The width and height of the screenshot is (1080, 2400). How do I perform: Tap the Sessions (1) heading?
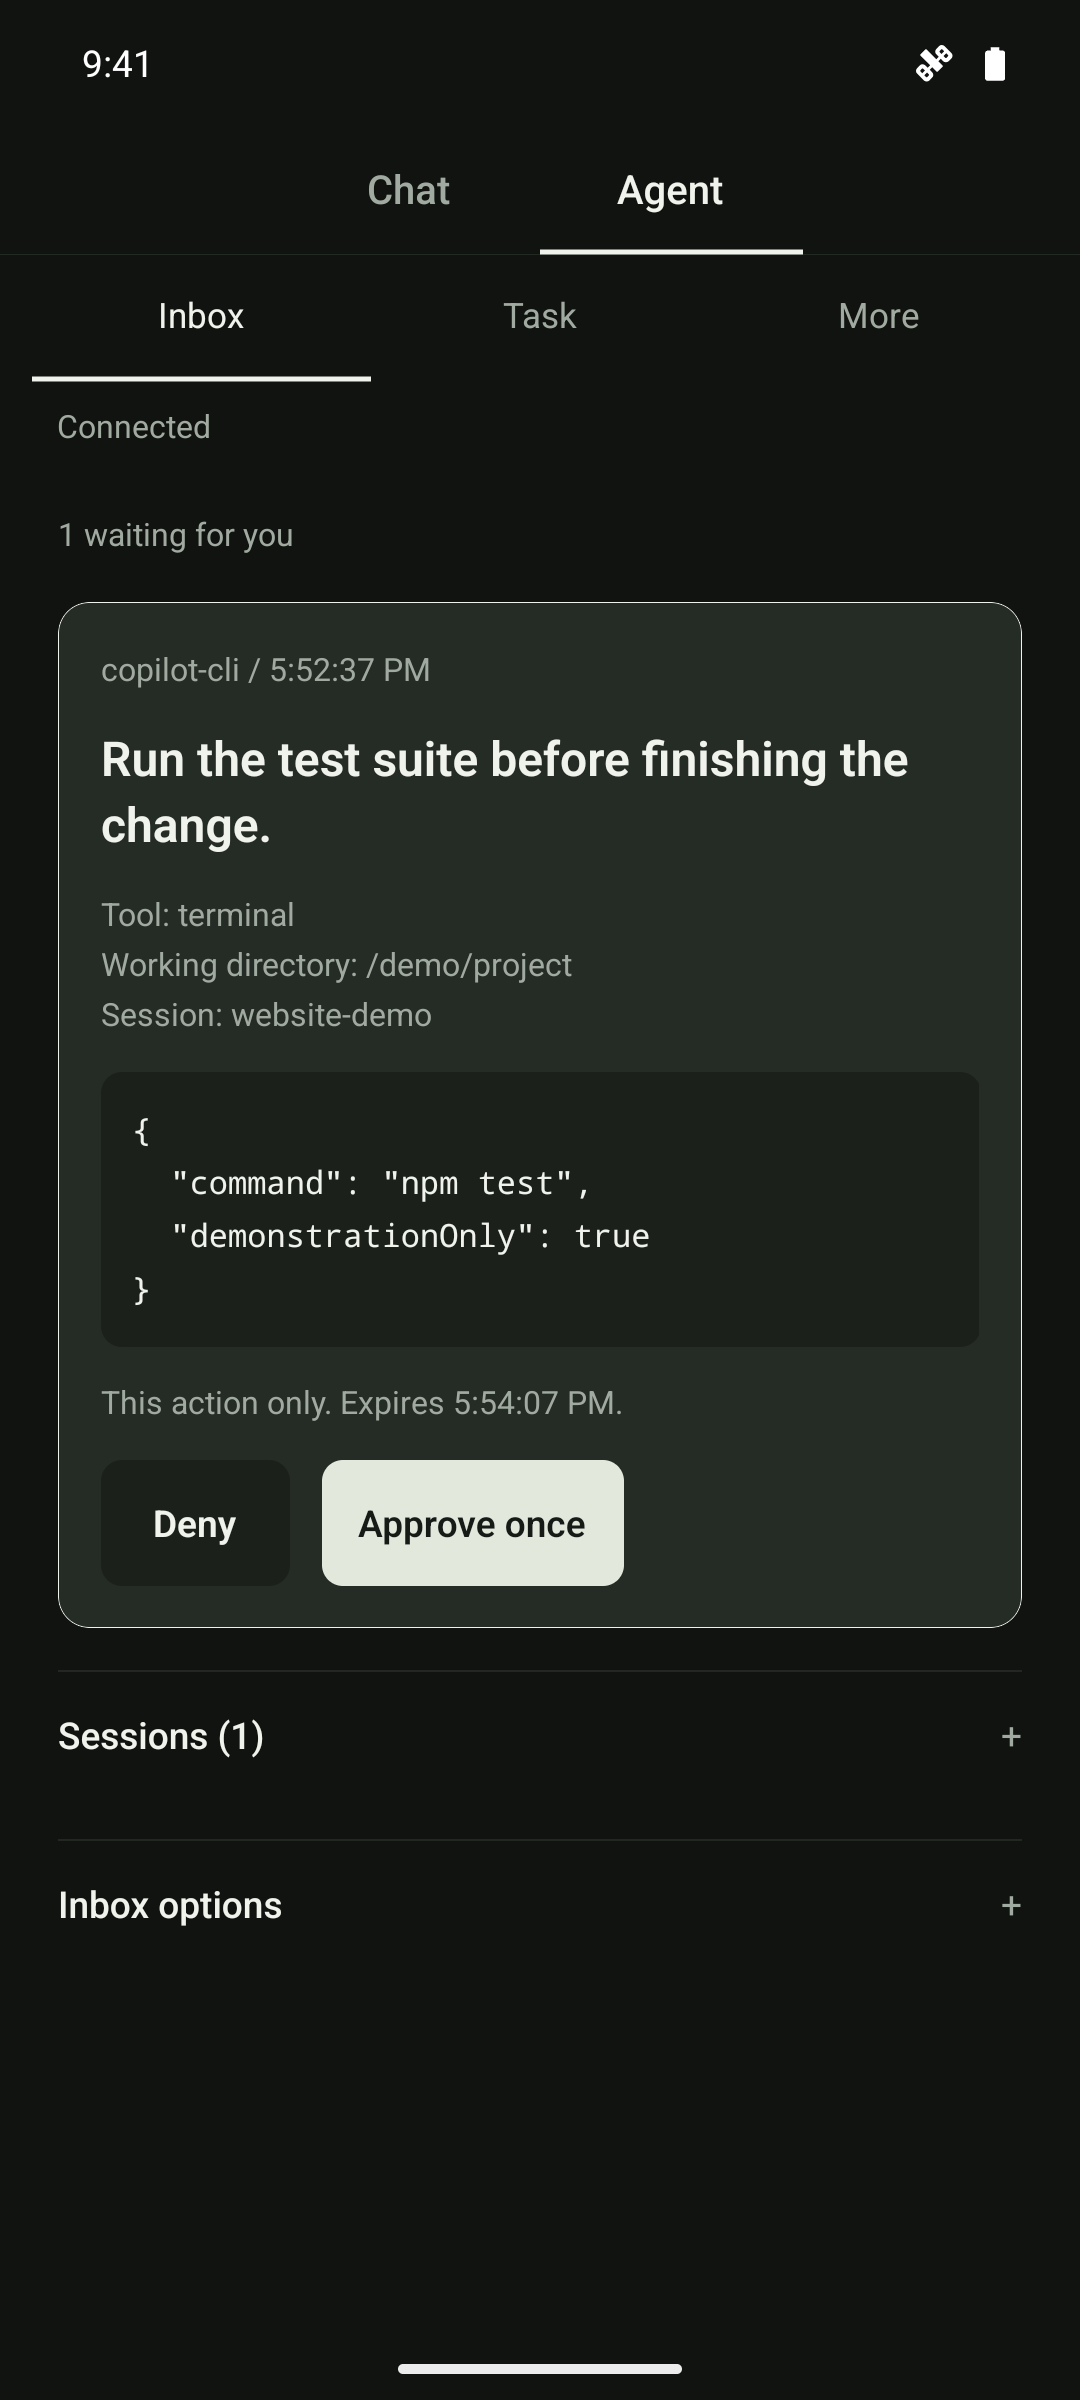tap(161, 1737)
